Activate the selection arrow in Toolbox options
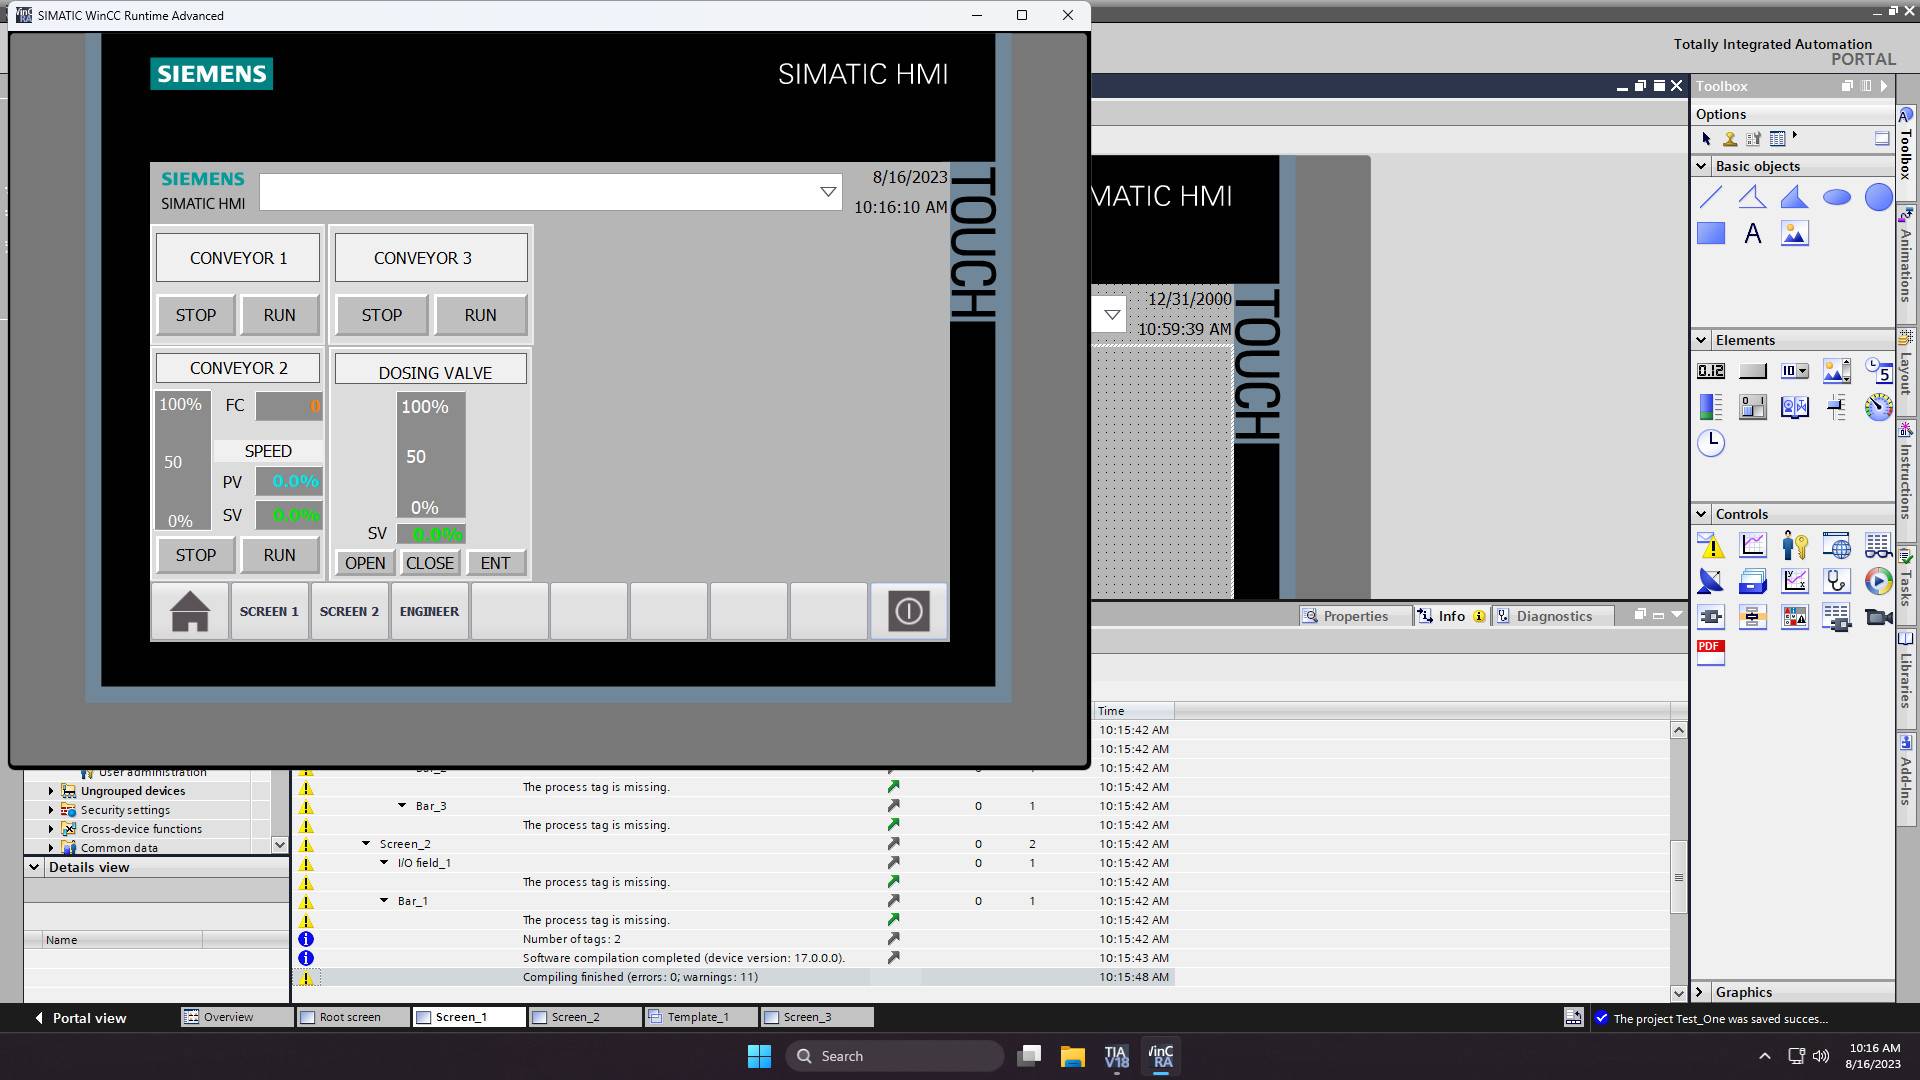The height and width of the screenshot is (1080, 1920). point(1706,139)
